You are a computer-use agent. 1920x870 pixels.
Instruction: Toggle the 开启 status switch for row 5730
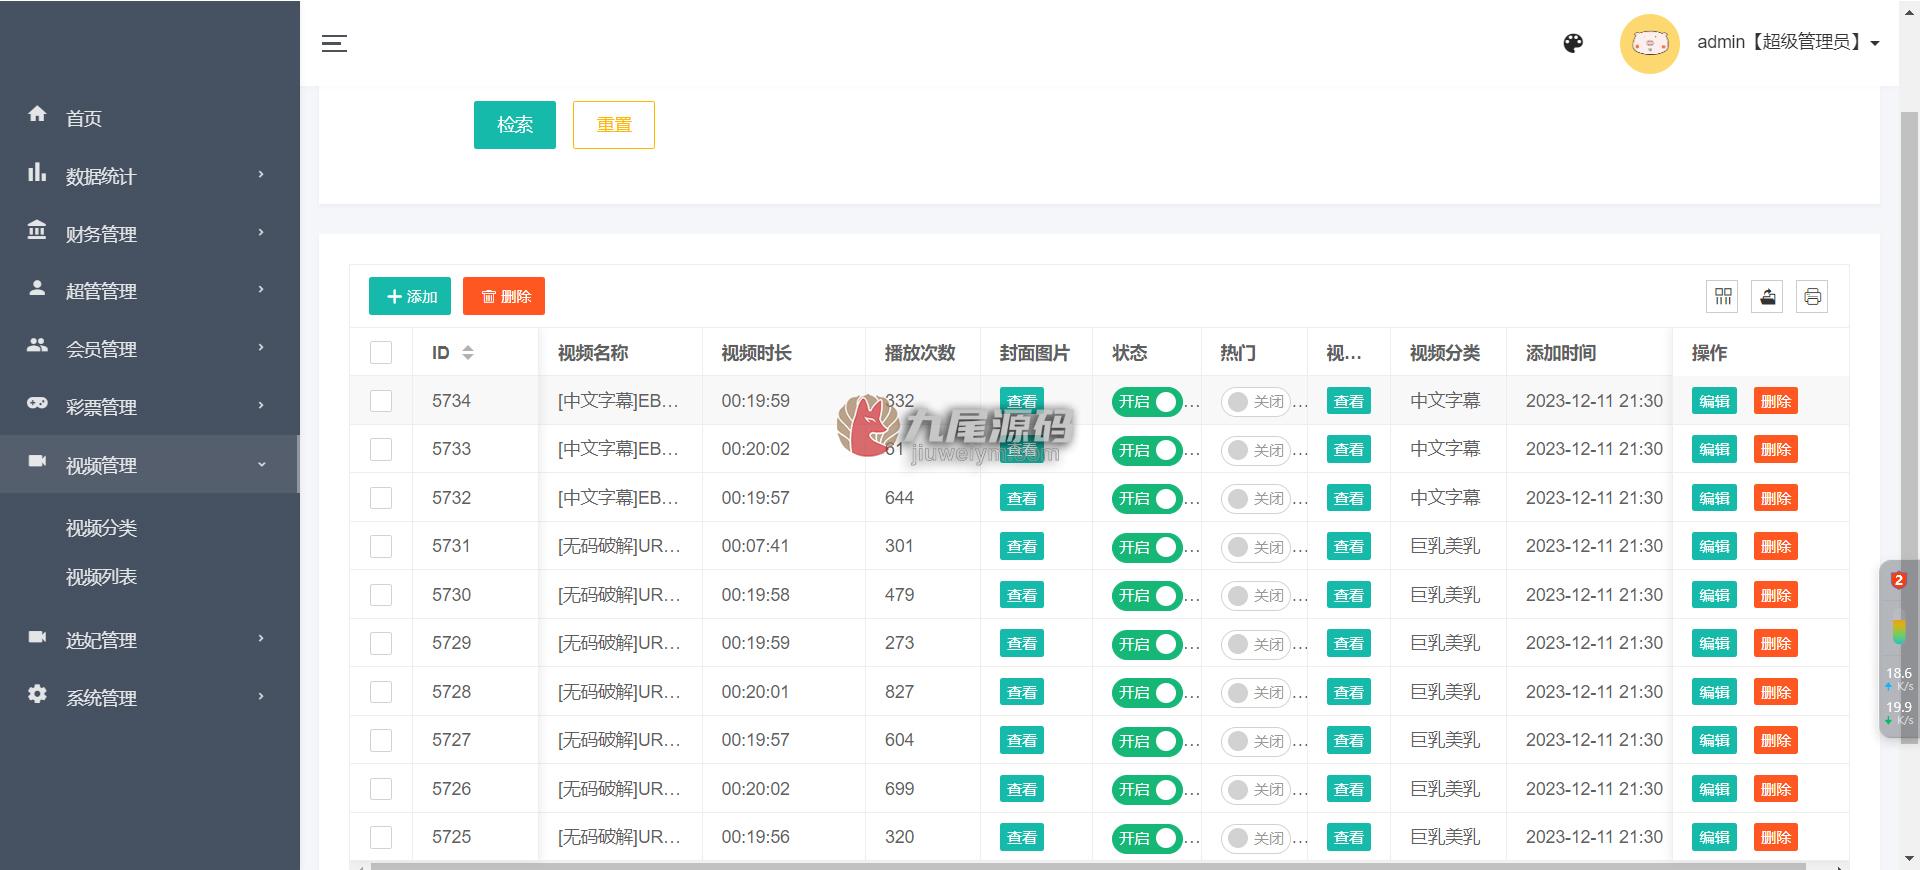pyautogui.click(x=1147, y=596)
